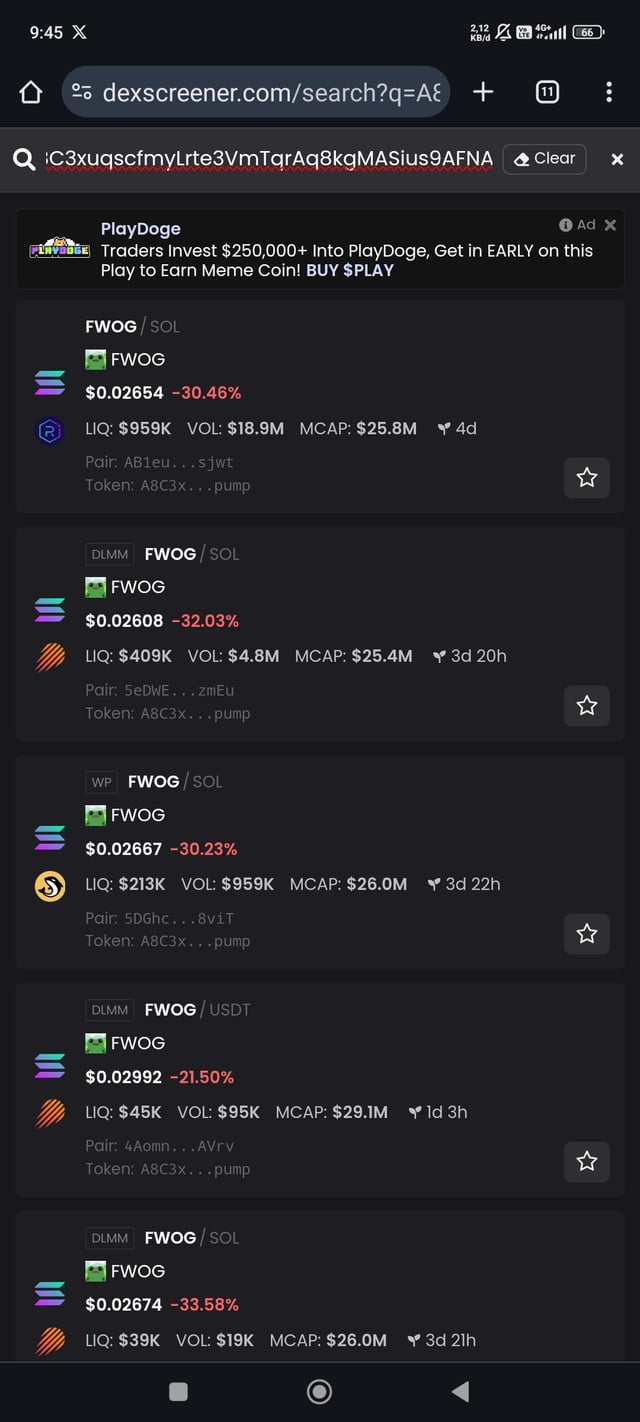Open the FWOG/SOL pair with $959K liquidity

point(300,393)
